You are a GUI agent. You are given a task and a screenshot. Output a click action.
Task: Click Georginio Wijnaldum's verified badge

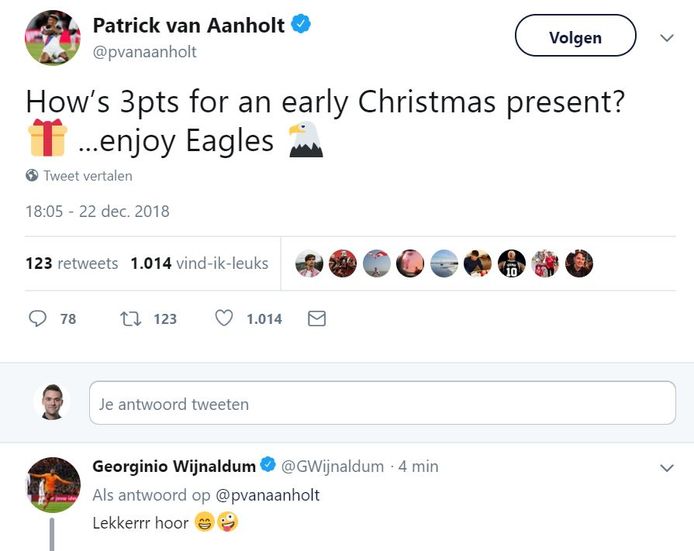point(269,466)
